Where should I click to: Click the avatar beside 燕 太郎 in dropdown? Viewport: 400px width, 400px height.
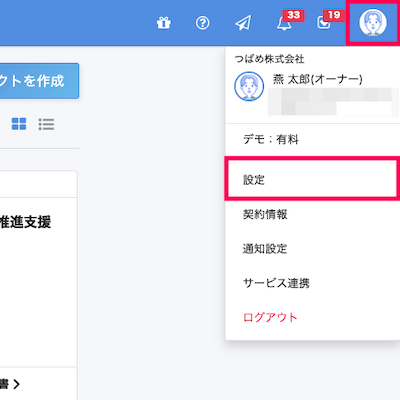pyautogui.click(x=249, y=86)
